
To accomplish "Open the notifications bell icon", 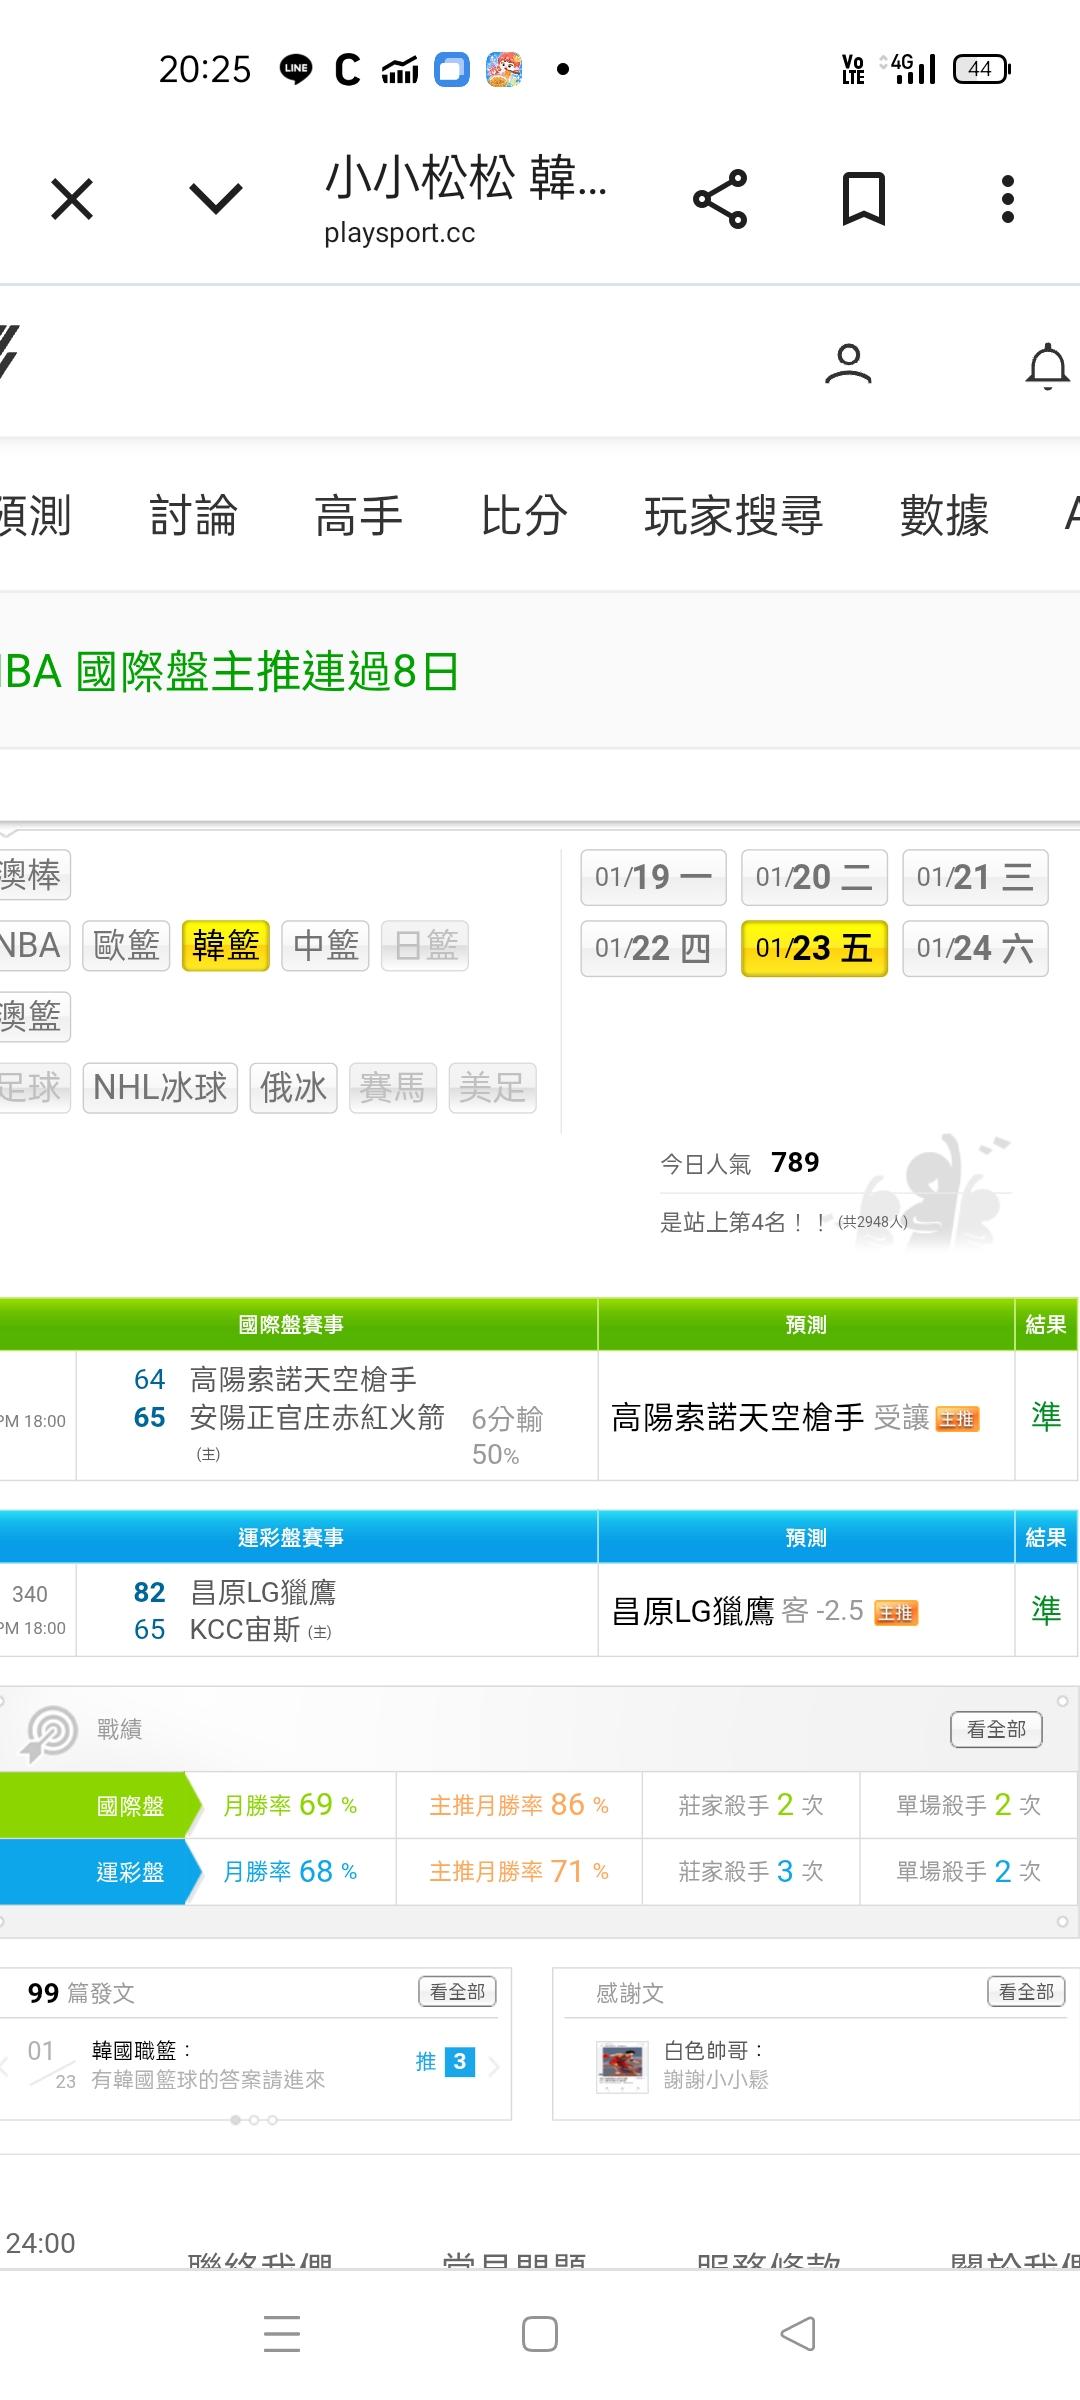I will (1047, 366).
